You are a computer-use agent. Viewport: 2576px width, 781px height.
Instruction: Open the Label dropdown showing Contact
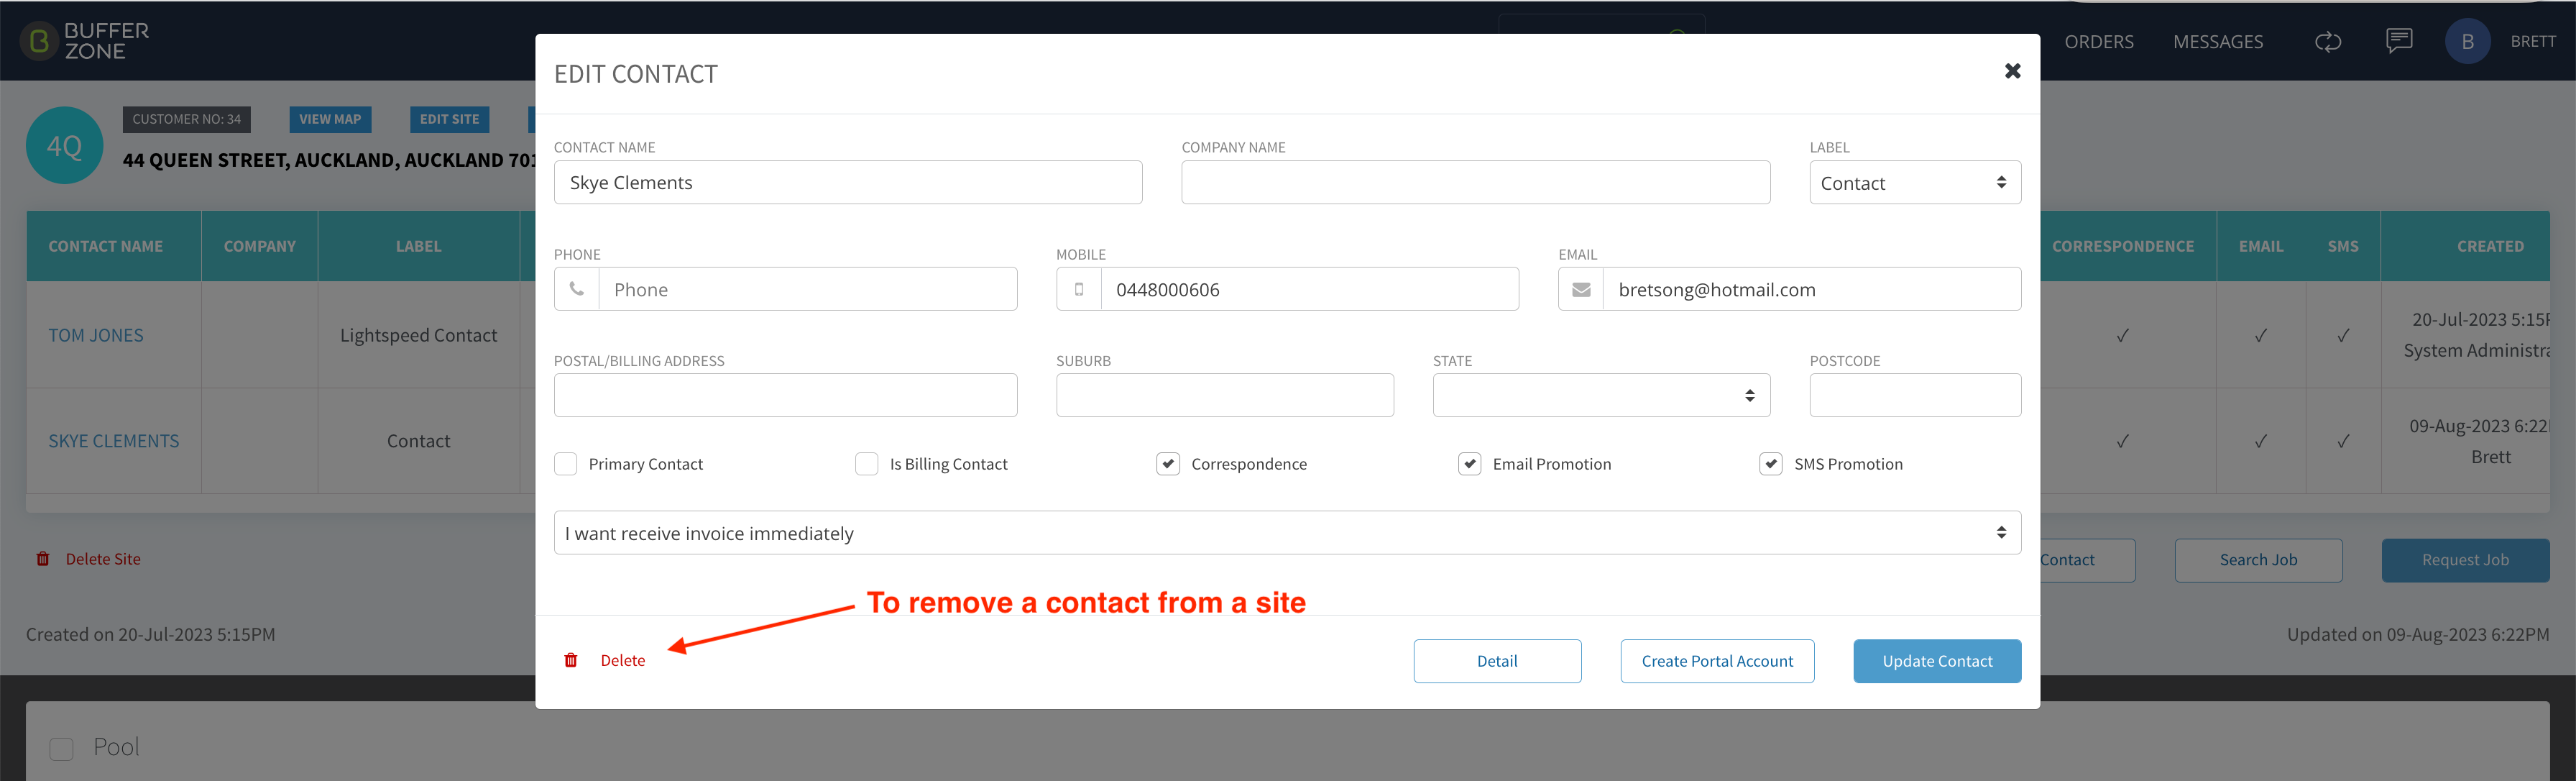[x=1915, y=182]
